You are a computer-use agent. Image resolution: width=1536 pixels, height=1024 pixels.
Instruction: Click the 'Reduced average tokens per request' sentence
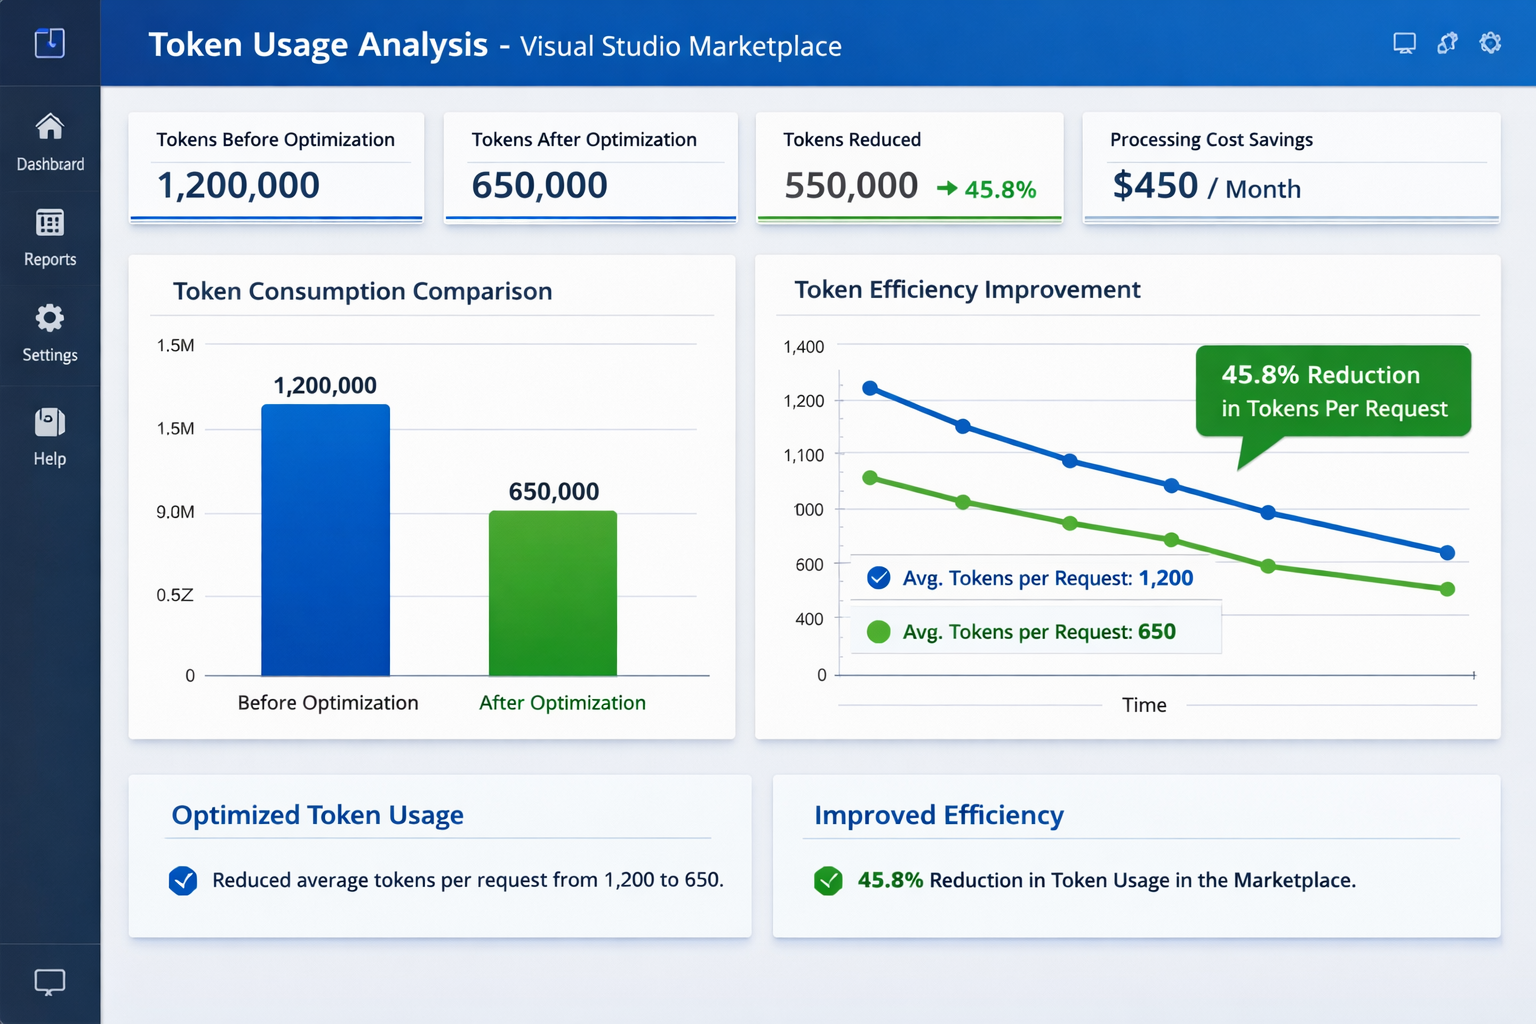(467, 880)
